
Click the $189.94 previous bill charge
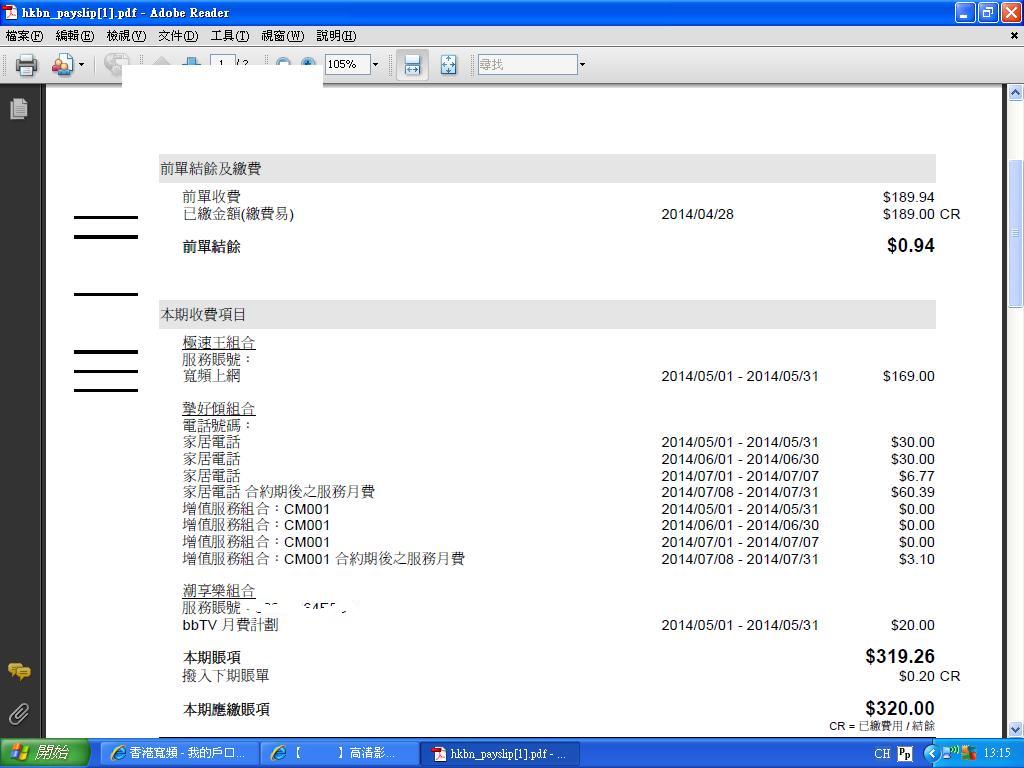(x=908, y=197)
